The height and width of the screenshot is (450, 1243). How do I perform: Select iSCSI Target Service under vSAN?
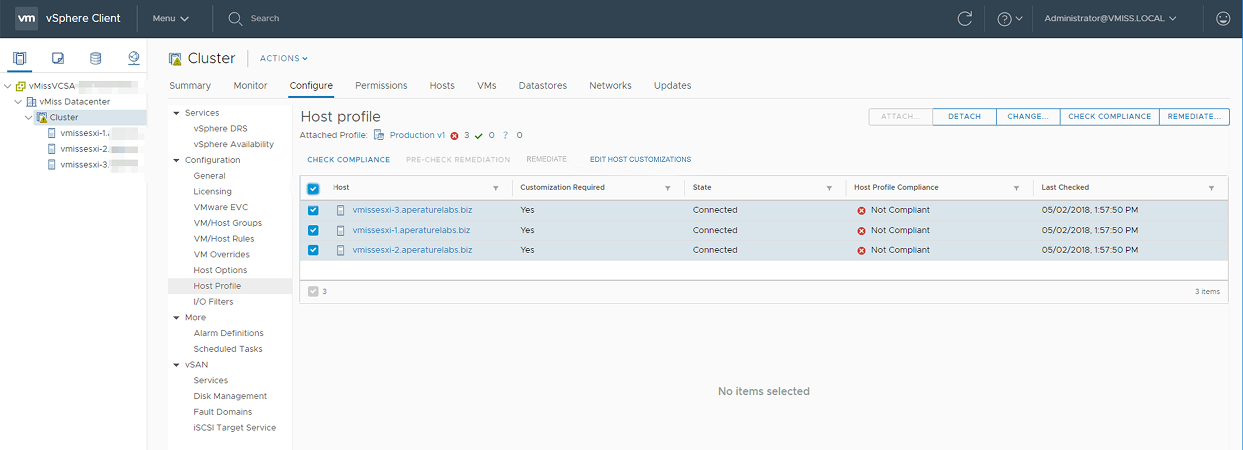[x=235, y=428]
